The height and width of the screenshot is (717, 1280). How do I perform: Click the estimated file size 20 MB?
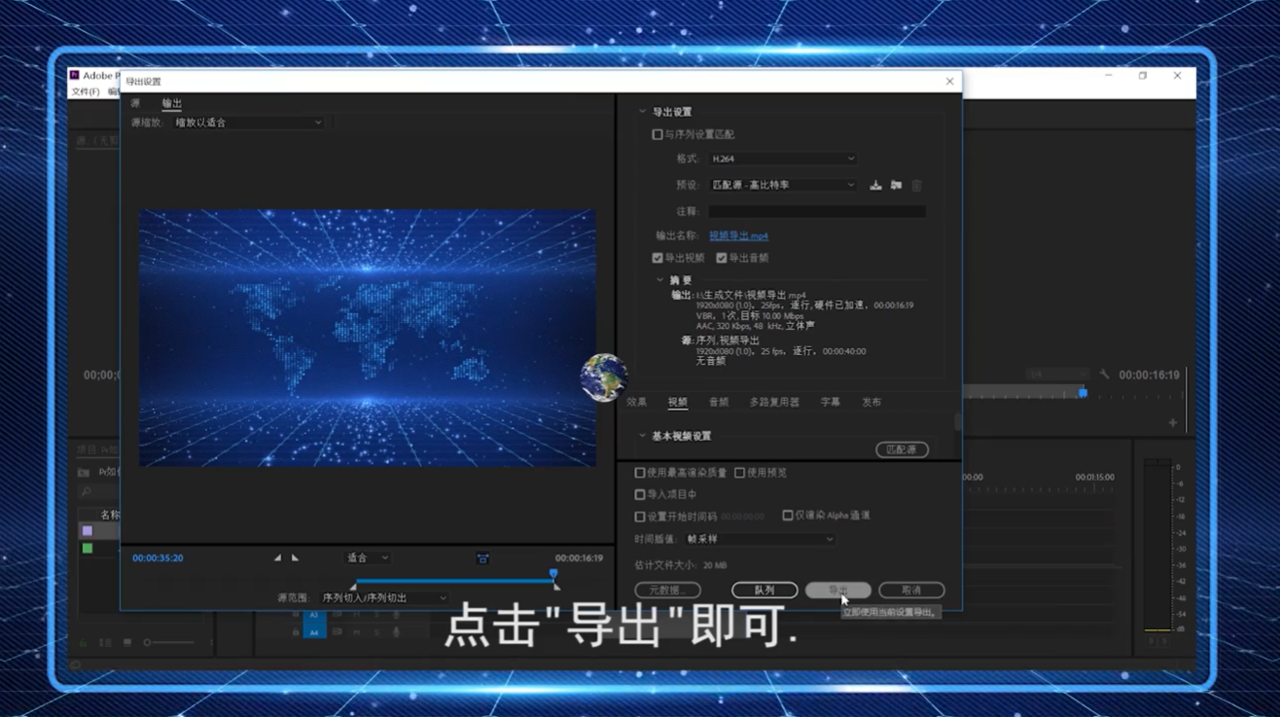point(715,565)
